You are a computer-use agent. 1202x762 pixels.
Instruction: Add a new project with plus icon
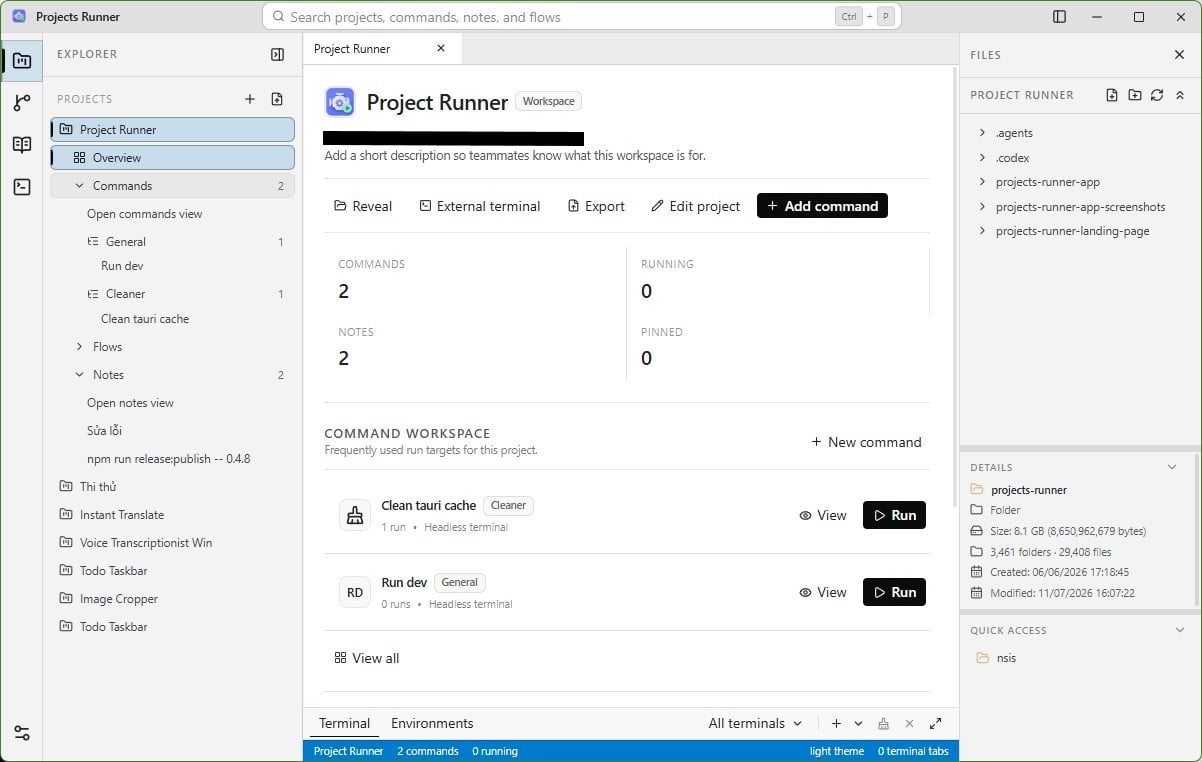coord(250,99)
